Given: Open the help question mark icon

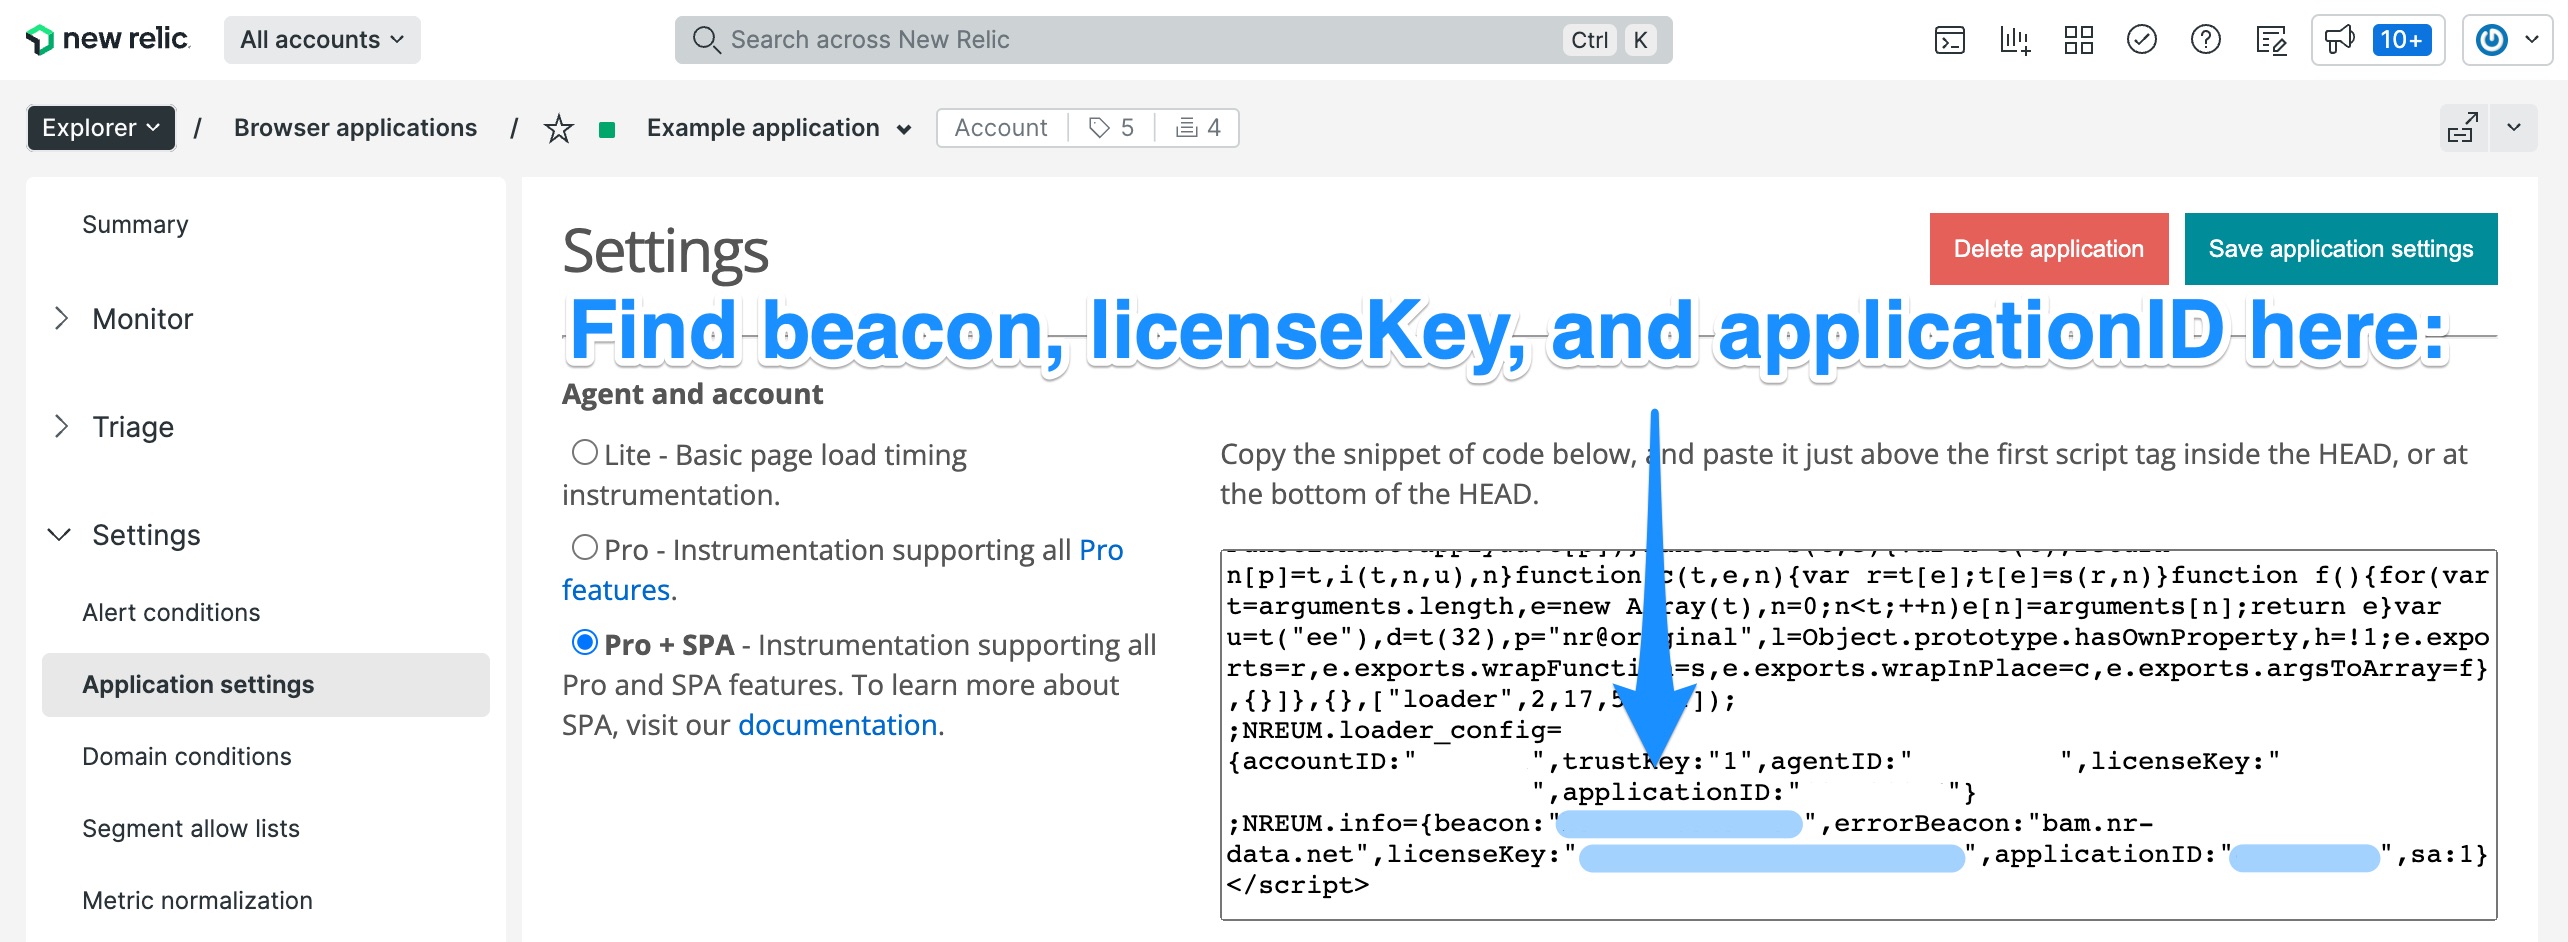Looking at the screenshot, I should pos(2206,40).
